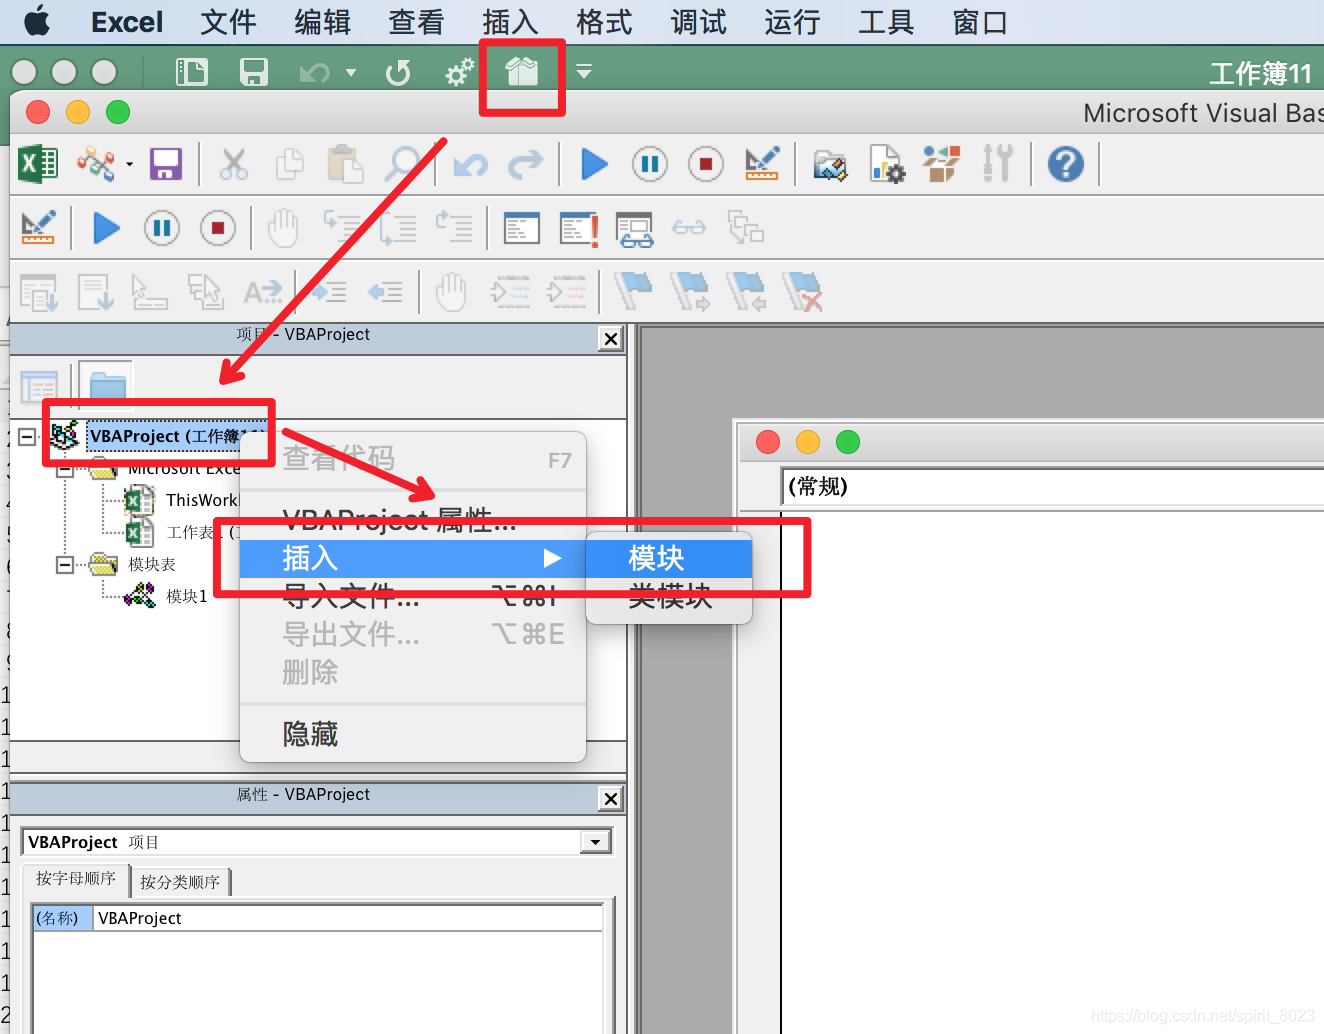This screenshot has height=1034, width=1324.
Task: Save the workbook from Excel's quick access toolbar
Action: (x=254, y=72)
